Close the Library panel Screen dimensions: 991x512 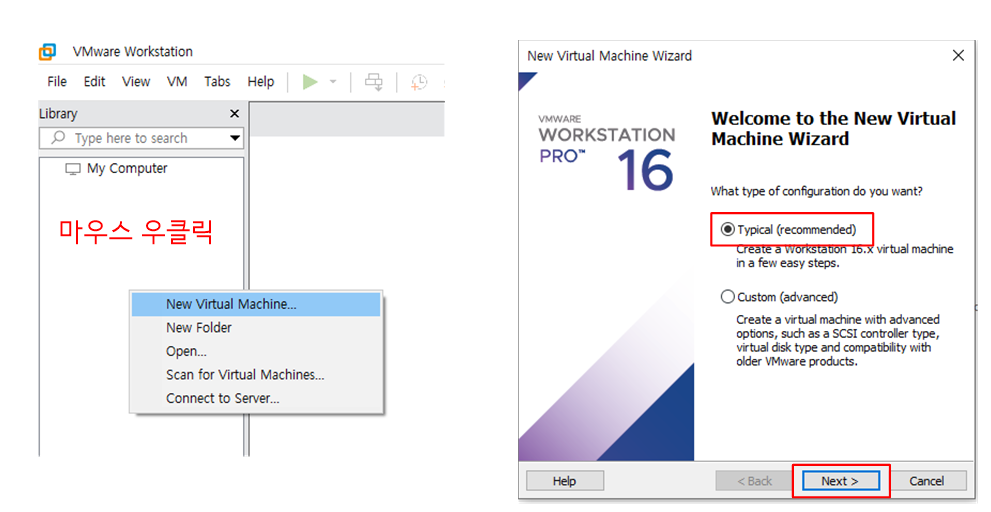pyautogui.click(x=234, y=114)
